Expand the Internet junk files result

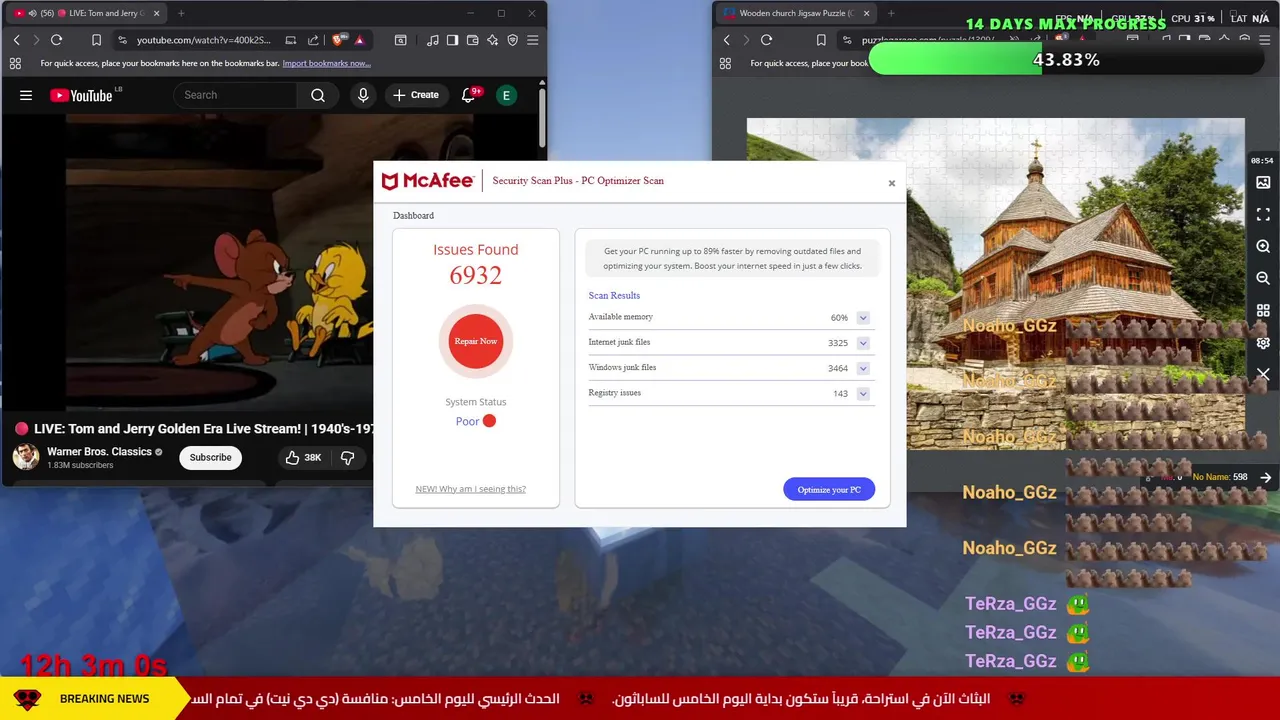[863, 343]
